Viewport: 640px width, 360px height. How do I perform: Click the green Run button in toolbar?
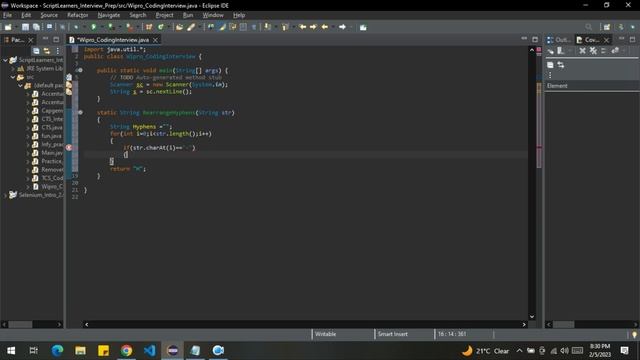pyautogui.click(x=93, y=27)
